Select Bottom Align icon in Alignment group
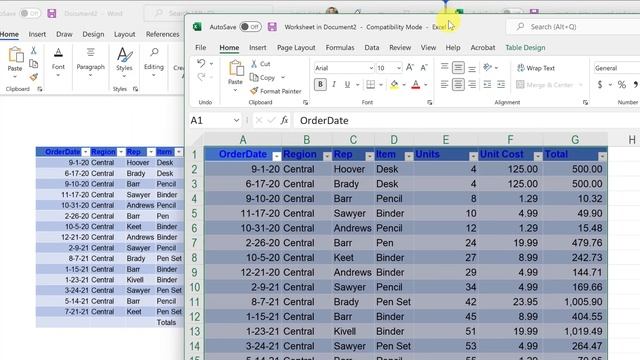This screenshot has width=640, height=360. (x=472, y=68)
